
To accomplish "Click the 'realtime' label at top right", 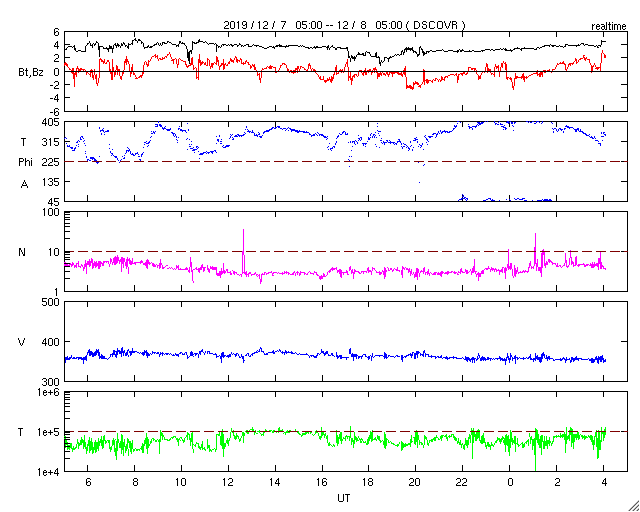I will point(609,27).
